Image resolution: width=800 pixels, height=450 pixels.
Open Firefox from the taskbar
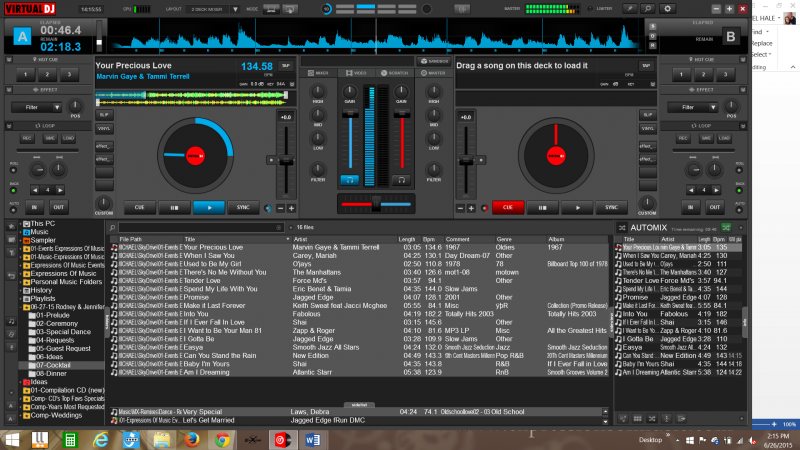pos(192,439)
